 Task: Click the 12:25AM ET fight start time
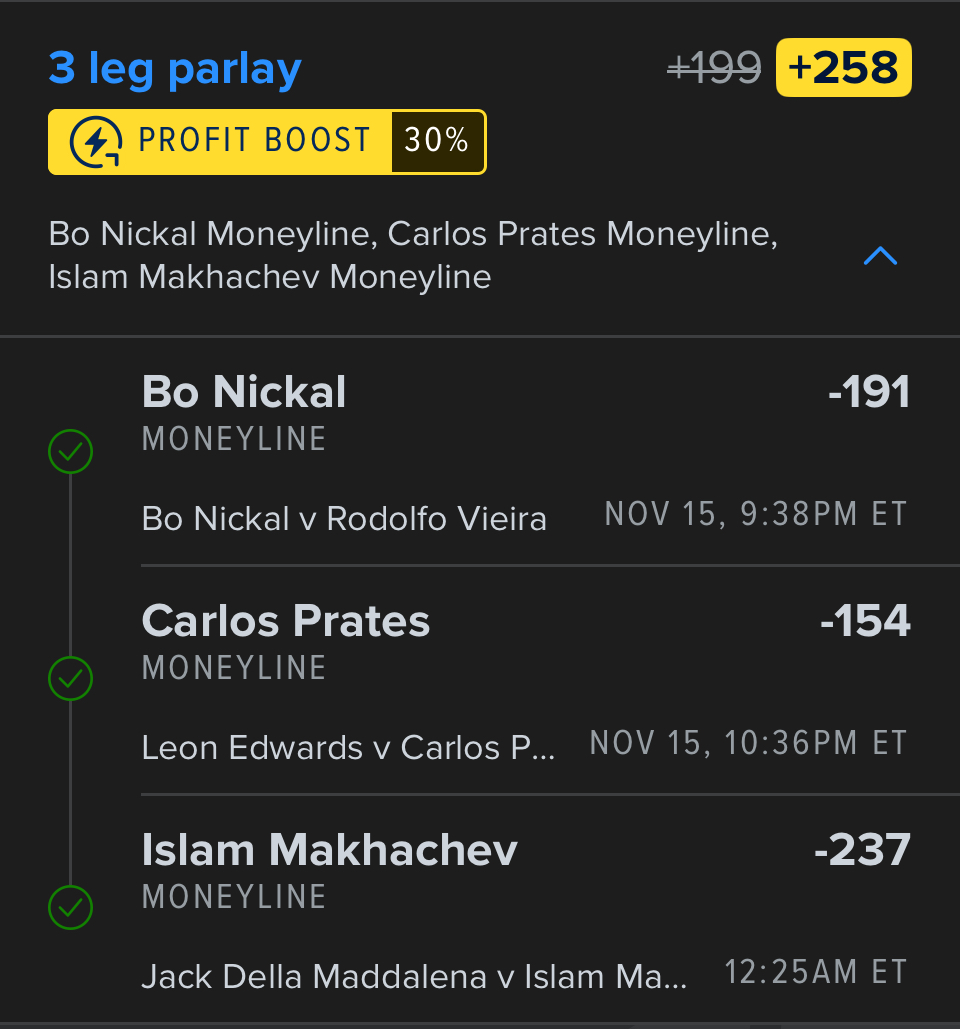click(x=816, y=972)
